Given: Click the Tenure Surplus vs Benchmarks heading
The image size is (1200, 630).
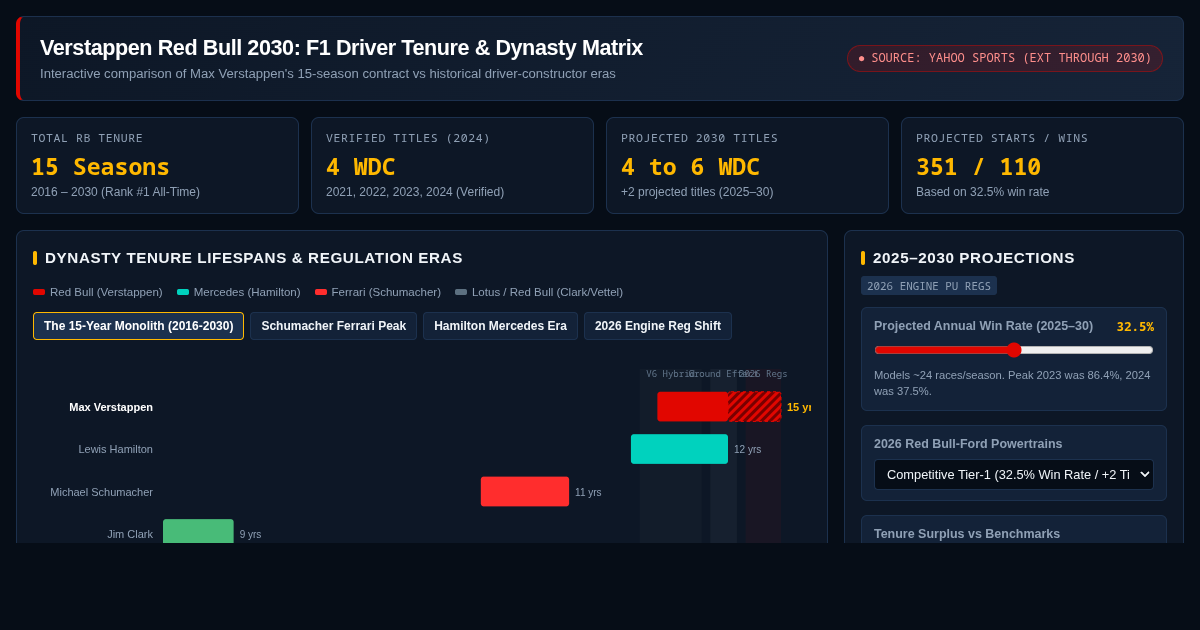Looking at the screenshot, I should click(x=967, y=534).
